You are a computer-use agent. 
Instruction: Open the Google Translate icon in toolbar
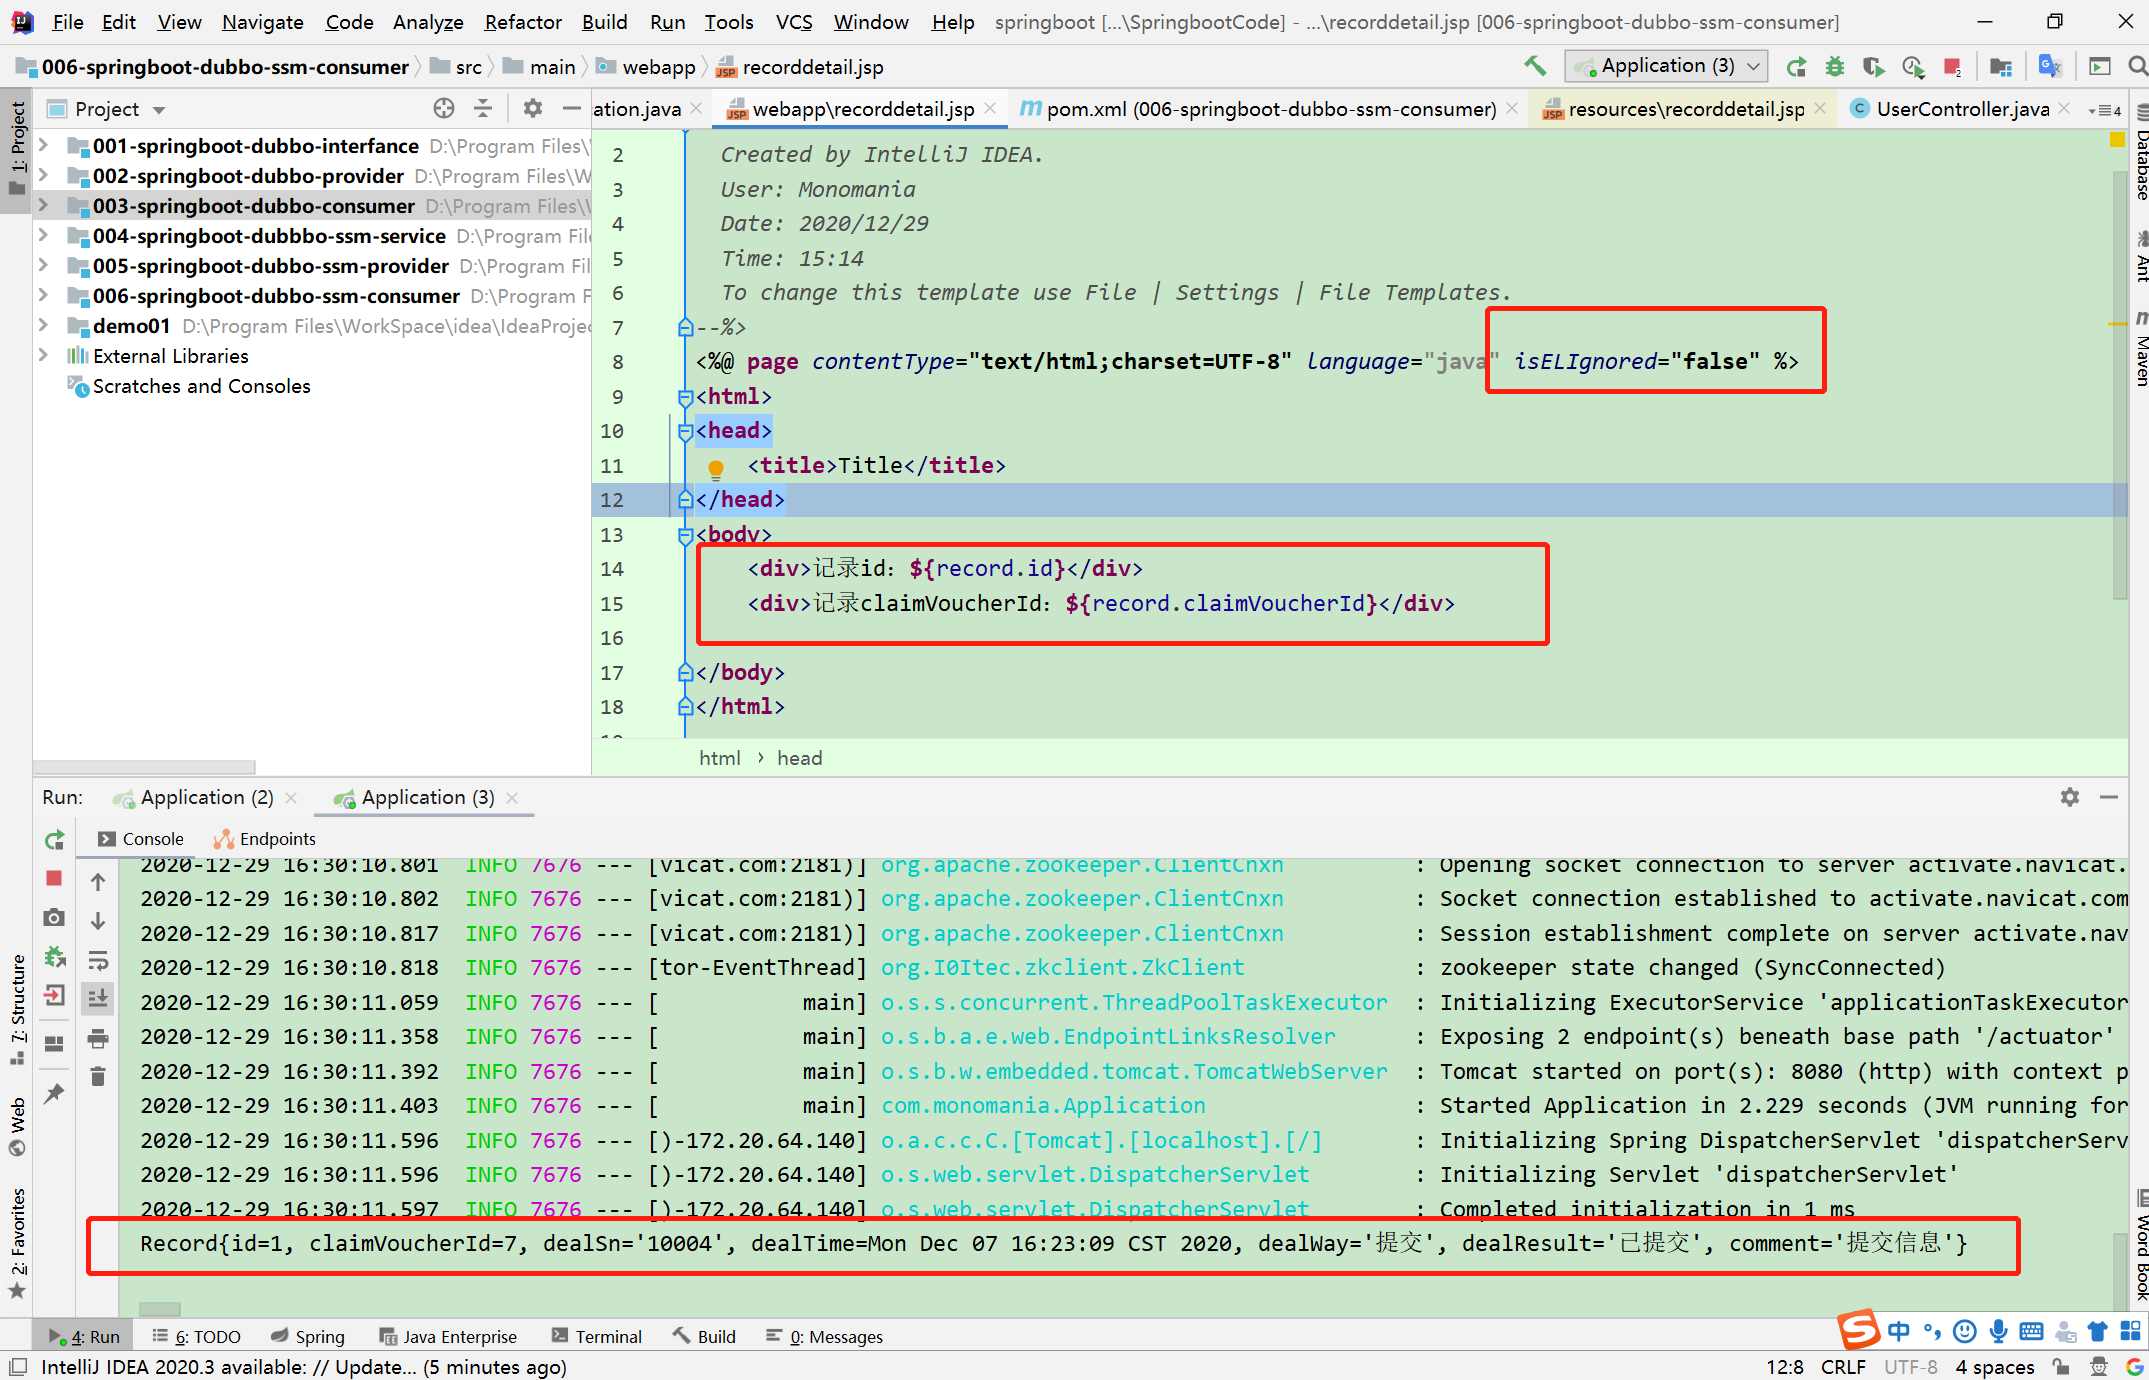(x=2050, y=66)
